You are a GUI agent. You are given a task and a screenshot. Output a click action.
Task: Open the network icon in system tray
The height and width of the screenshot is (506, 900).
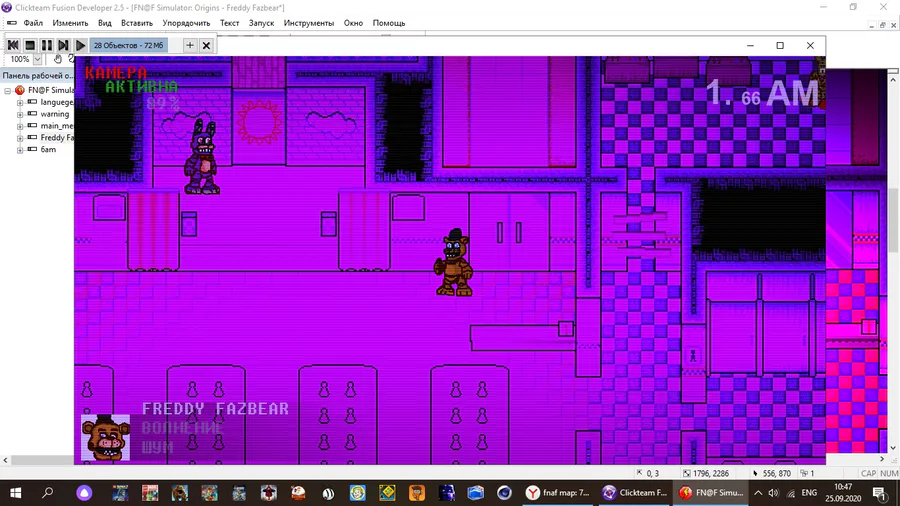(x=791, y=493)
